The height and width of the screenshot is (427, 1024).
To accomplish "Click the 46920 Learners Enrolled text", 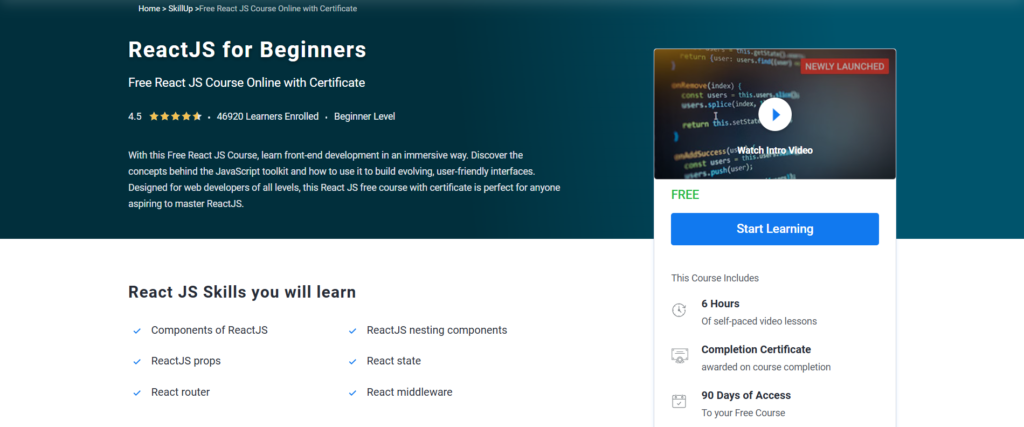I will [266, 116].
